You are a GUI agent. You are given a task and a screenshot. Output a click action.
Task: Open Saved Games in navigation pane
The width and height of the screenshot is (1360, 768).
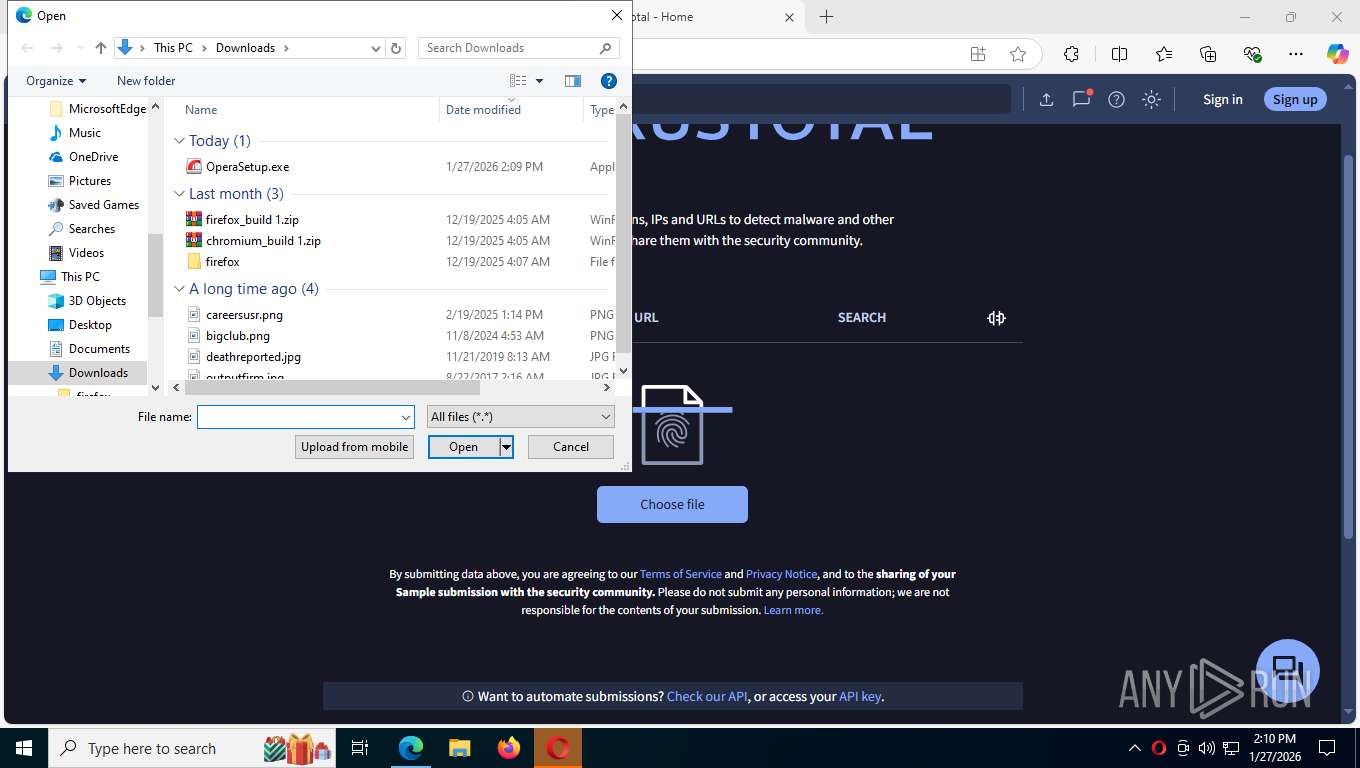(103, 205)
